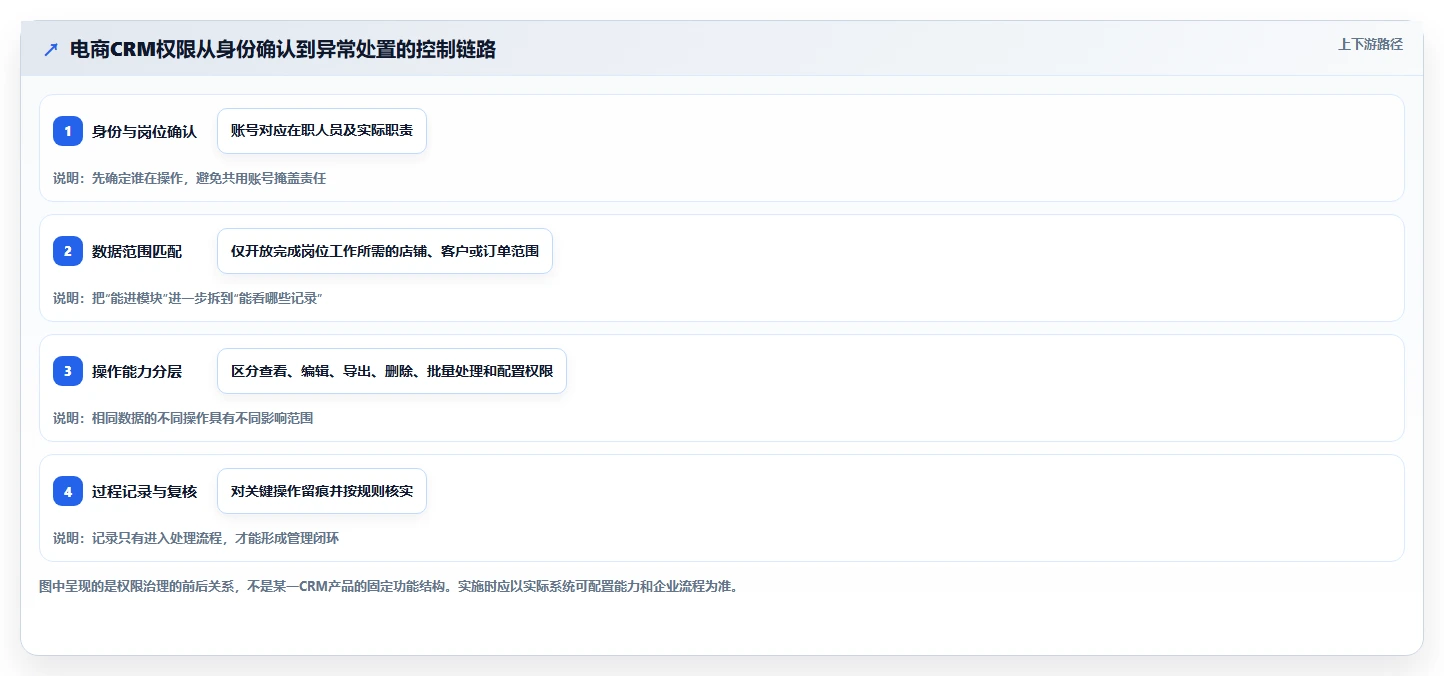
Task: Click the arrow icon beside the title
Action: coord(50,49)
